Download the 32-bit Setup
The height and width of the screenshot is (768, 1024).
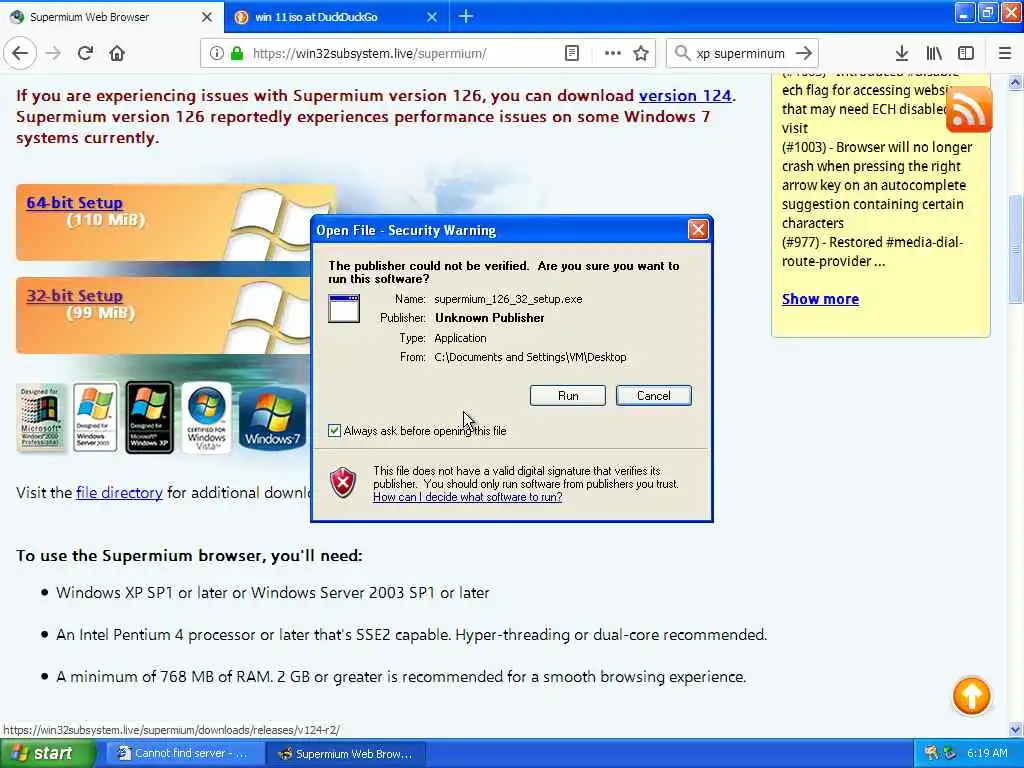(74, 295)
